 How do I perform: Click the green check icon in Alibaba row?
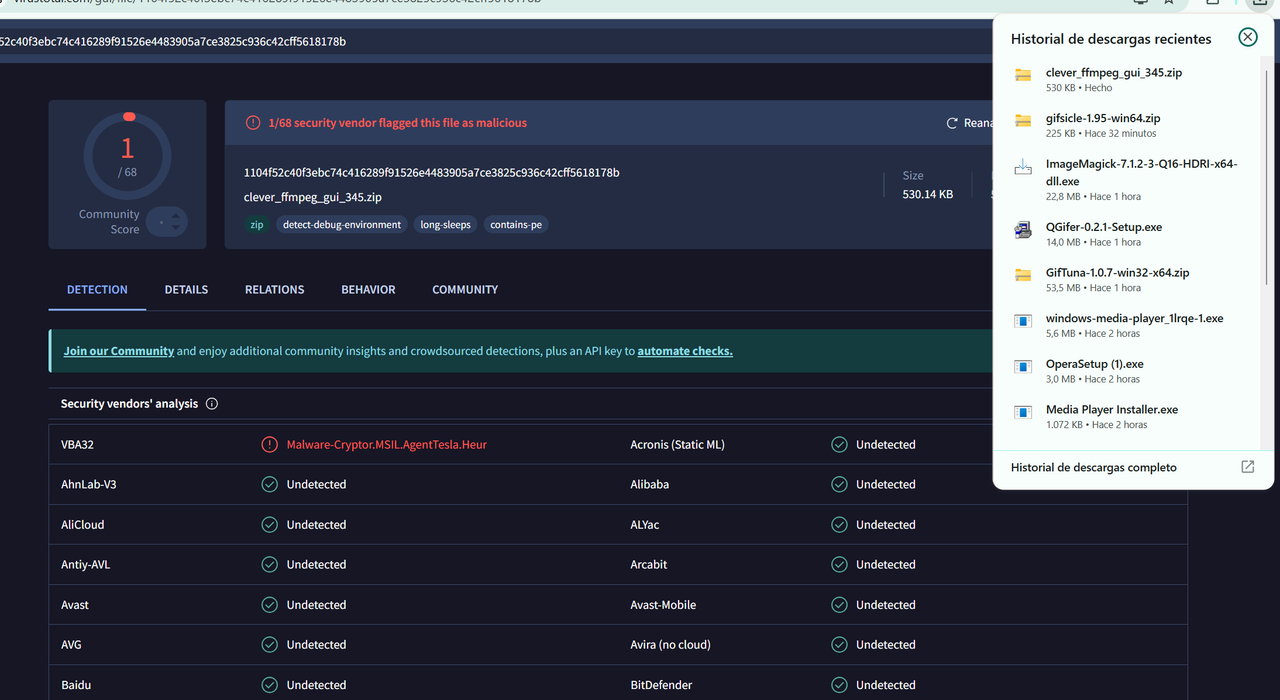pos(840,484)
